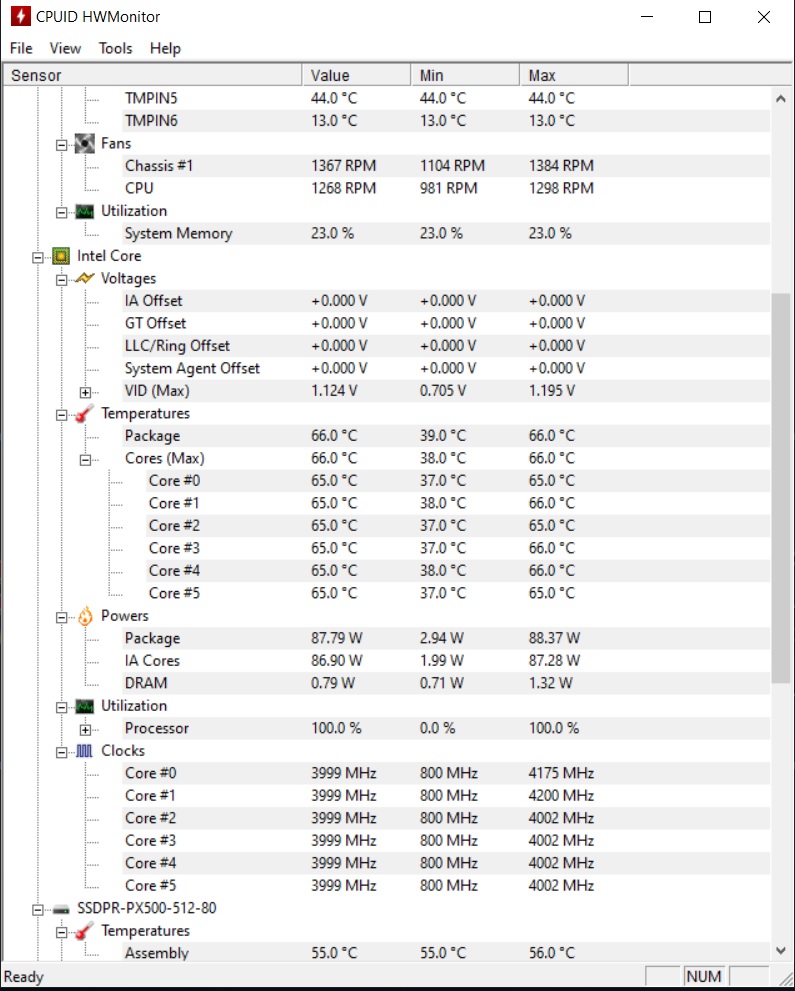Expand the VID (Max) voltage entry
The width and height of the screenshot is (795, 991).
click(86, 392)
